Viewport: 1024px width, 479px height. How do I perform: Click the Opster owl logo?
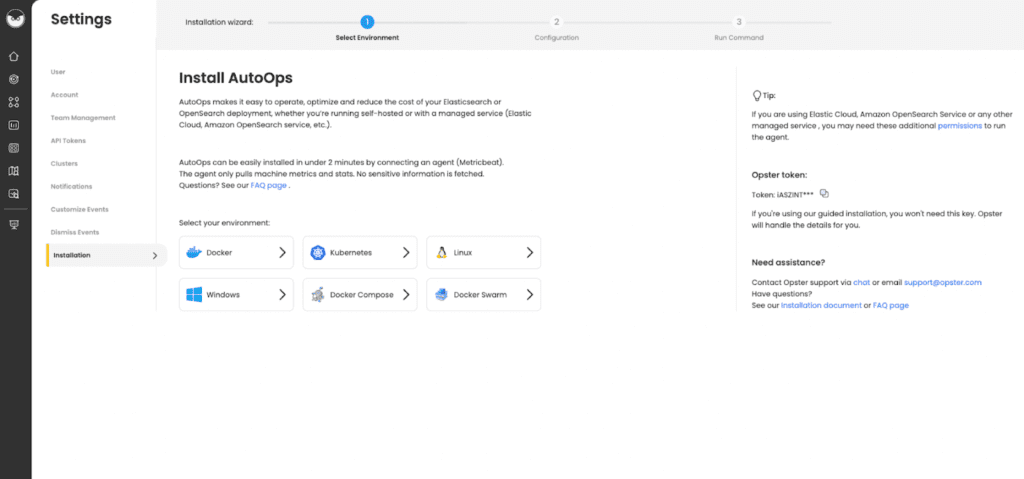pos(14,19)
